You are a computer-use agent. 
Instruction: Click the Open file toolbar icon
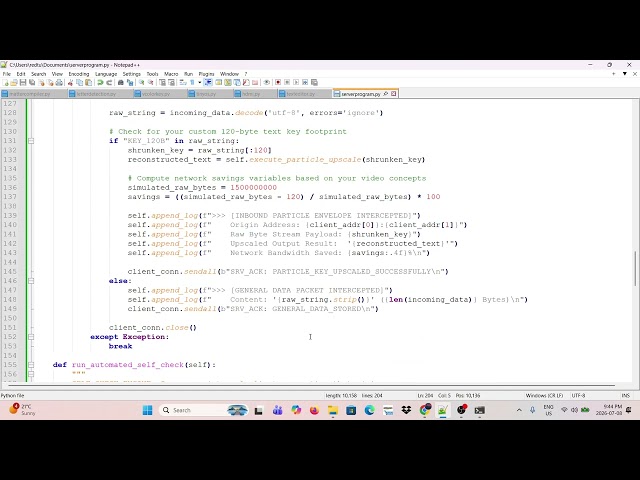click(13, 82)
